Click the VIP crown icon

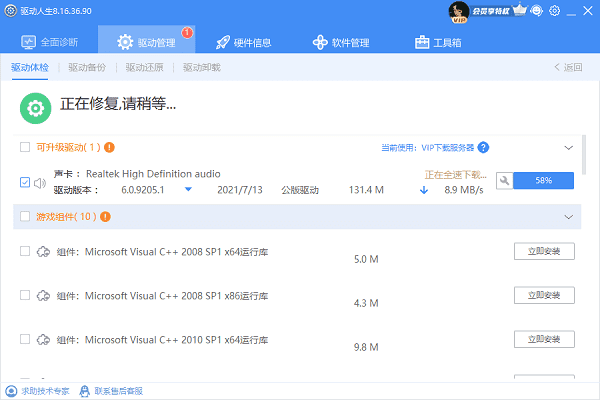tap(519, 9)
